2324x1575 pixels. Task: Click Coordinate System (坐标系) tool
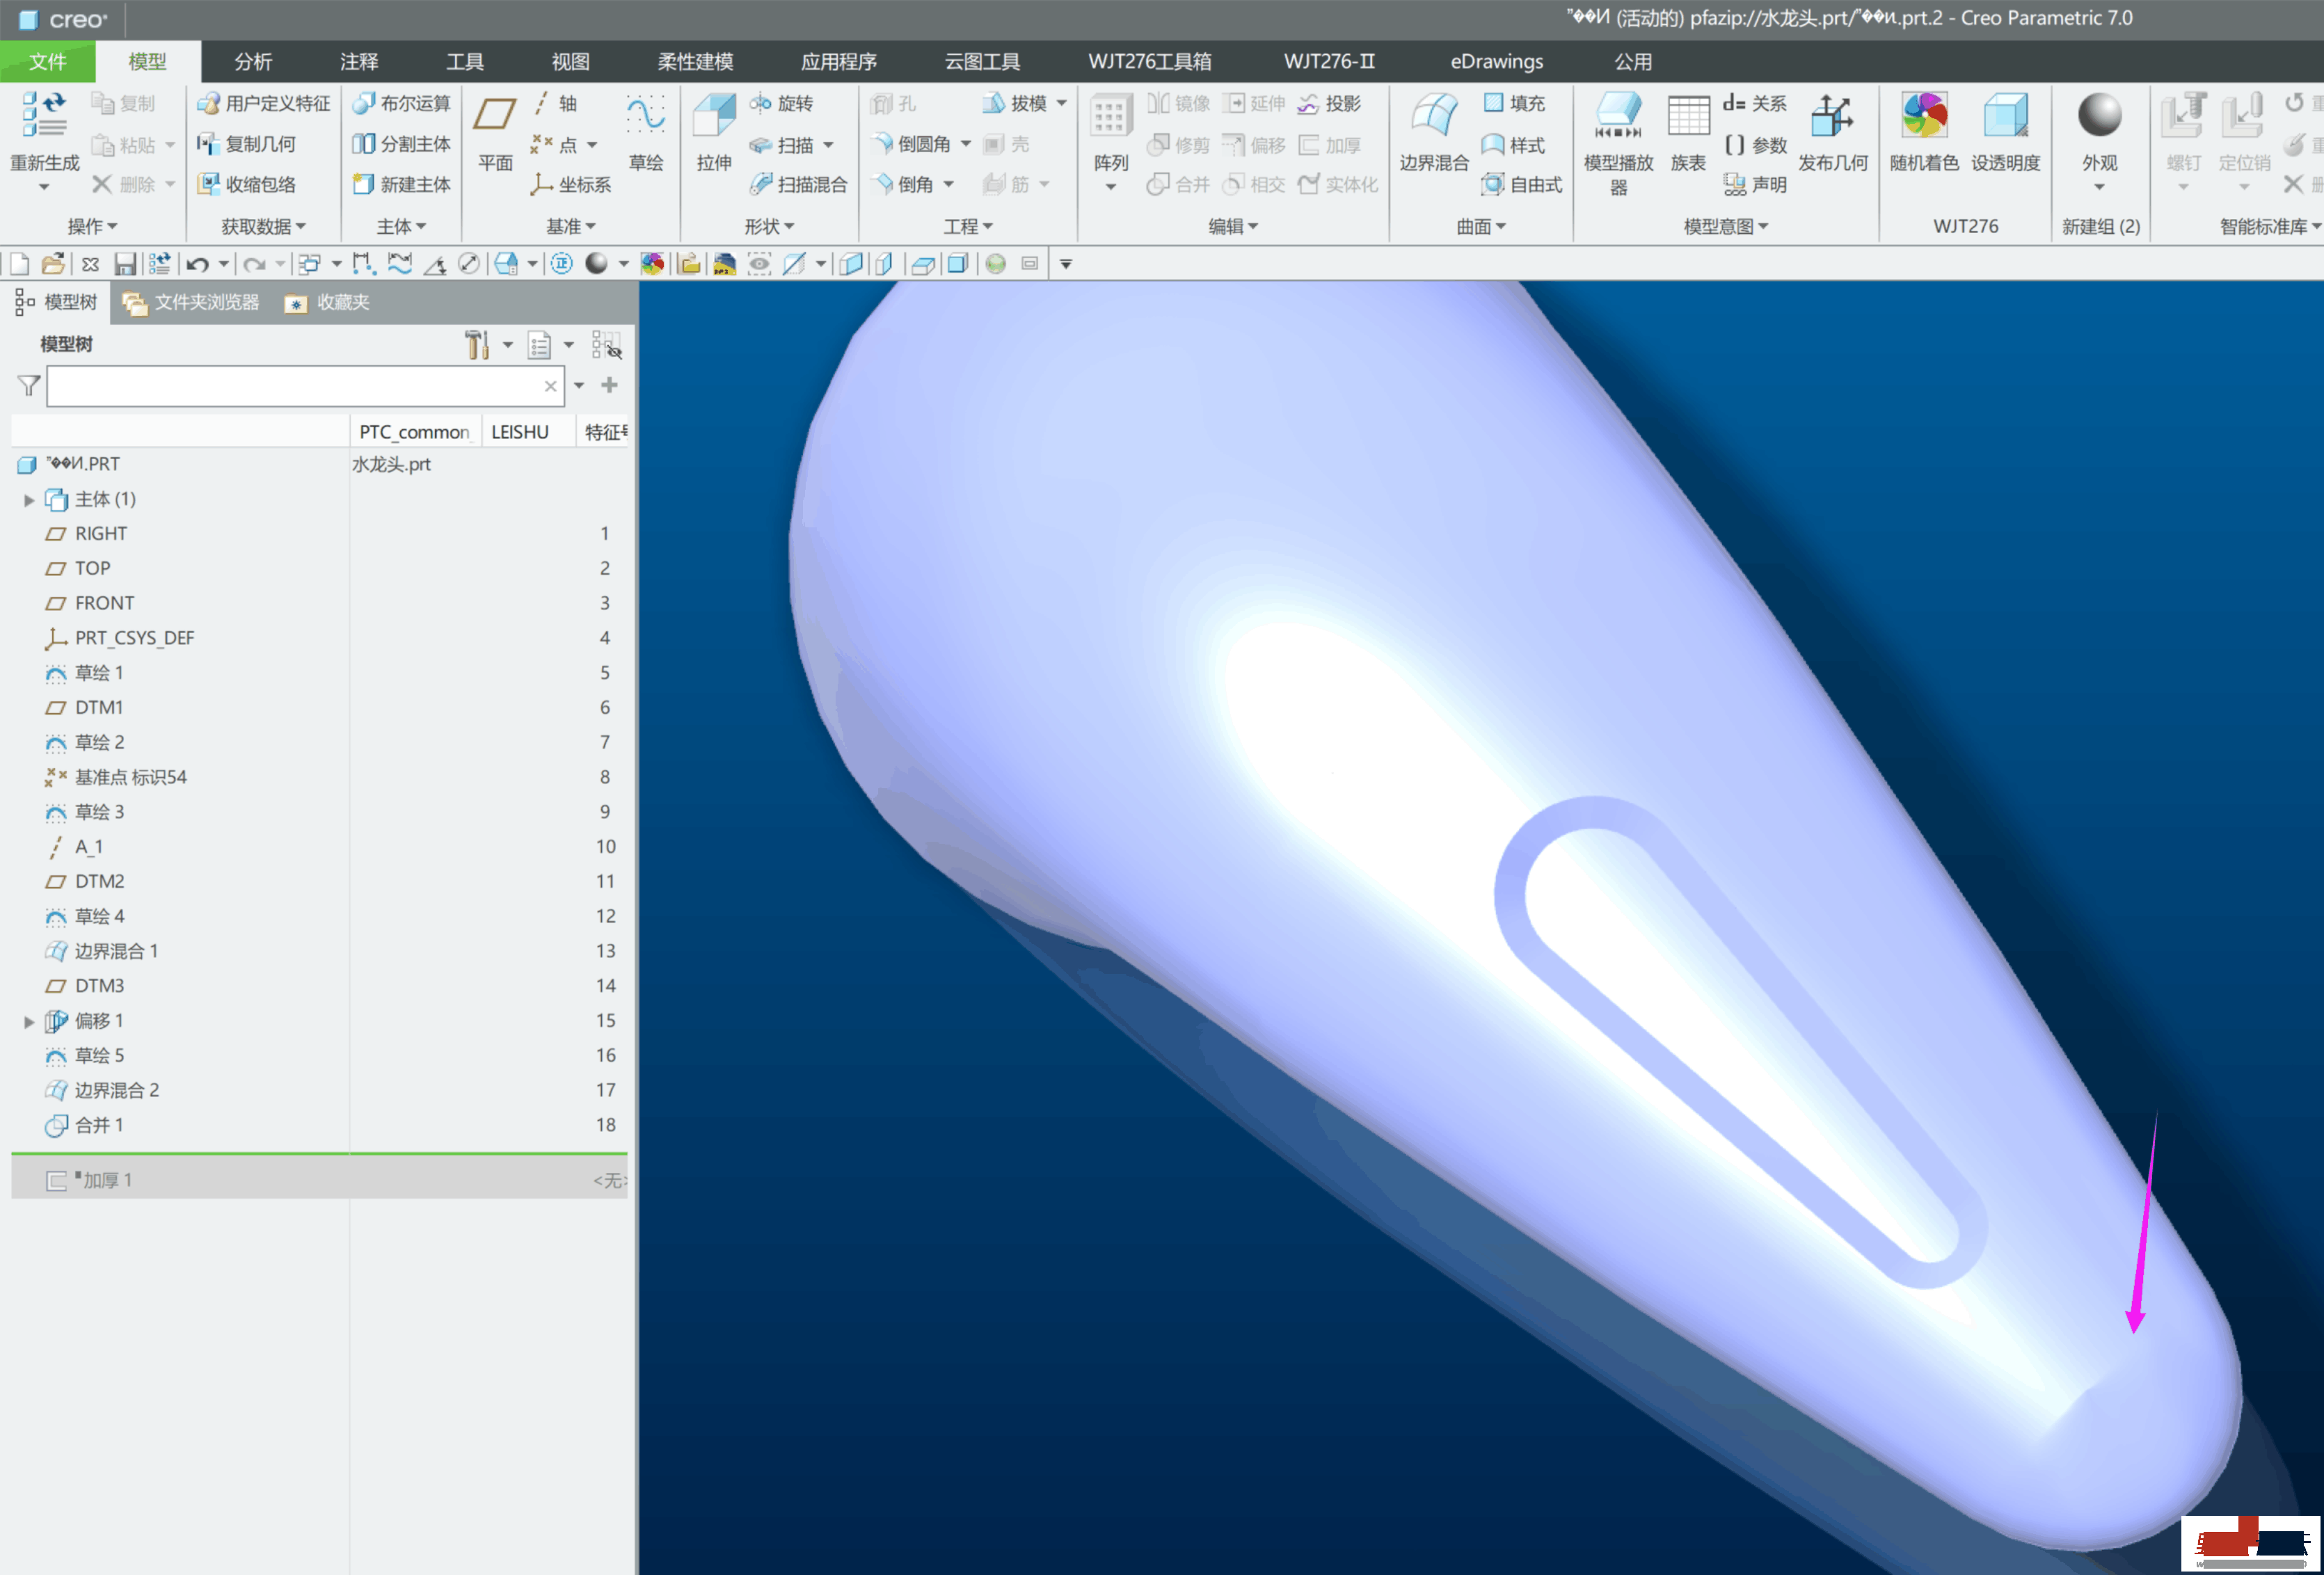point(571,185)
